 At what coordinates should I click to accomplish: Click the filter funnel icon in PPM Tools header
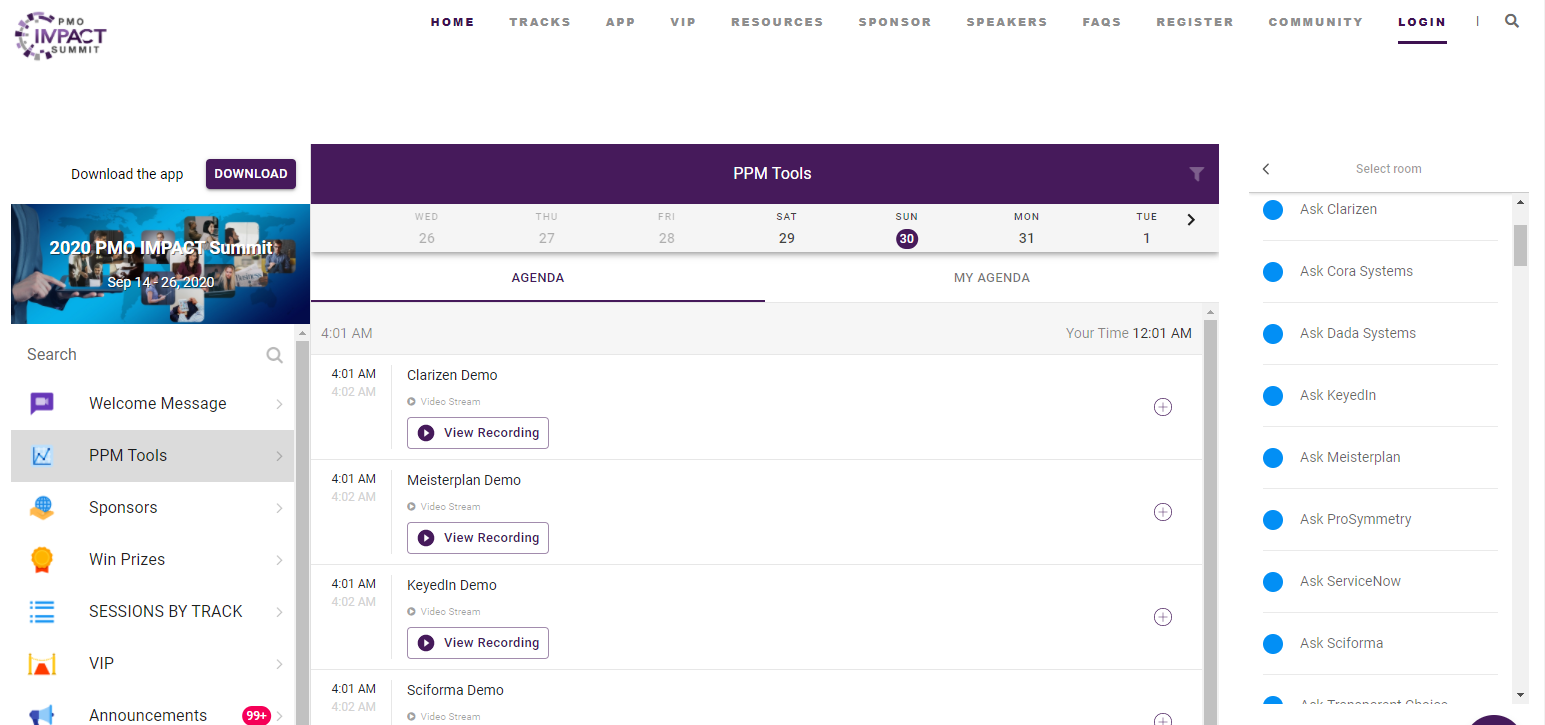point(1197,174)
